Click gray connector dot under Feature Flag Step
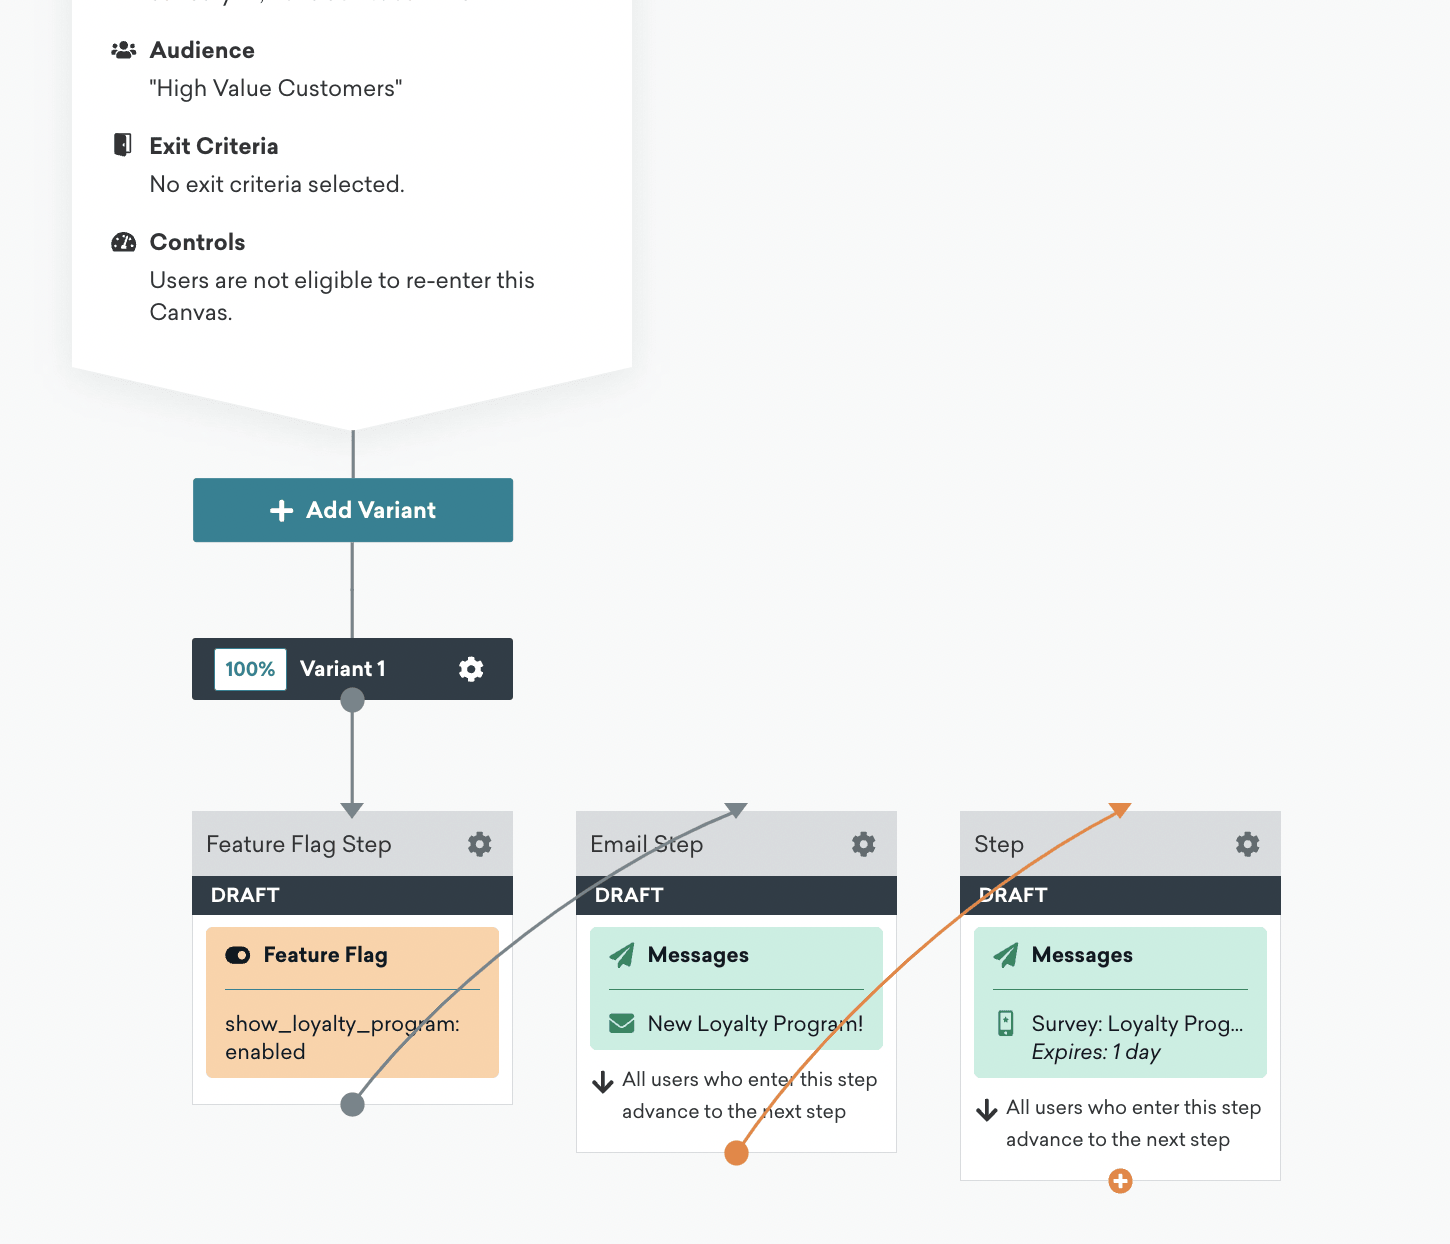The height and width of the screenshot is (1244, 1450). [352, 1104]
